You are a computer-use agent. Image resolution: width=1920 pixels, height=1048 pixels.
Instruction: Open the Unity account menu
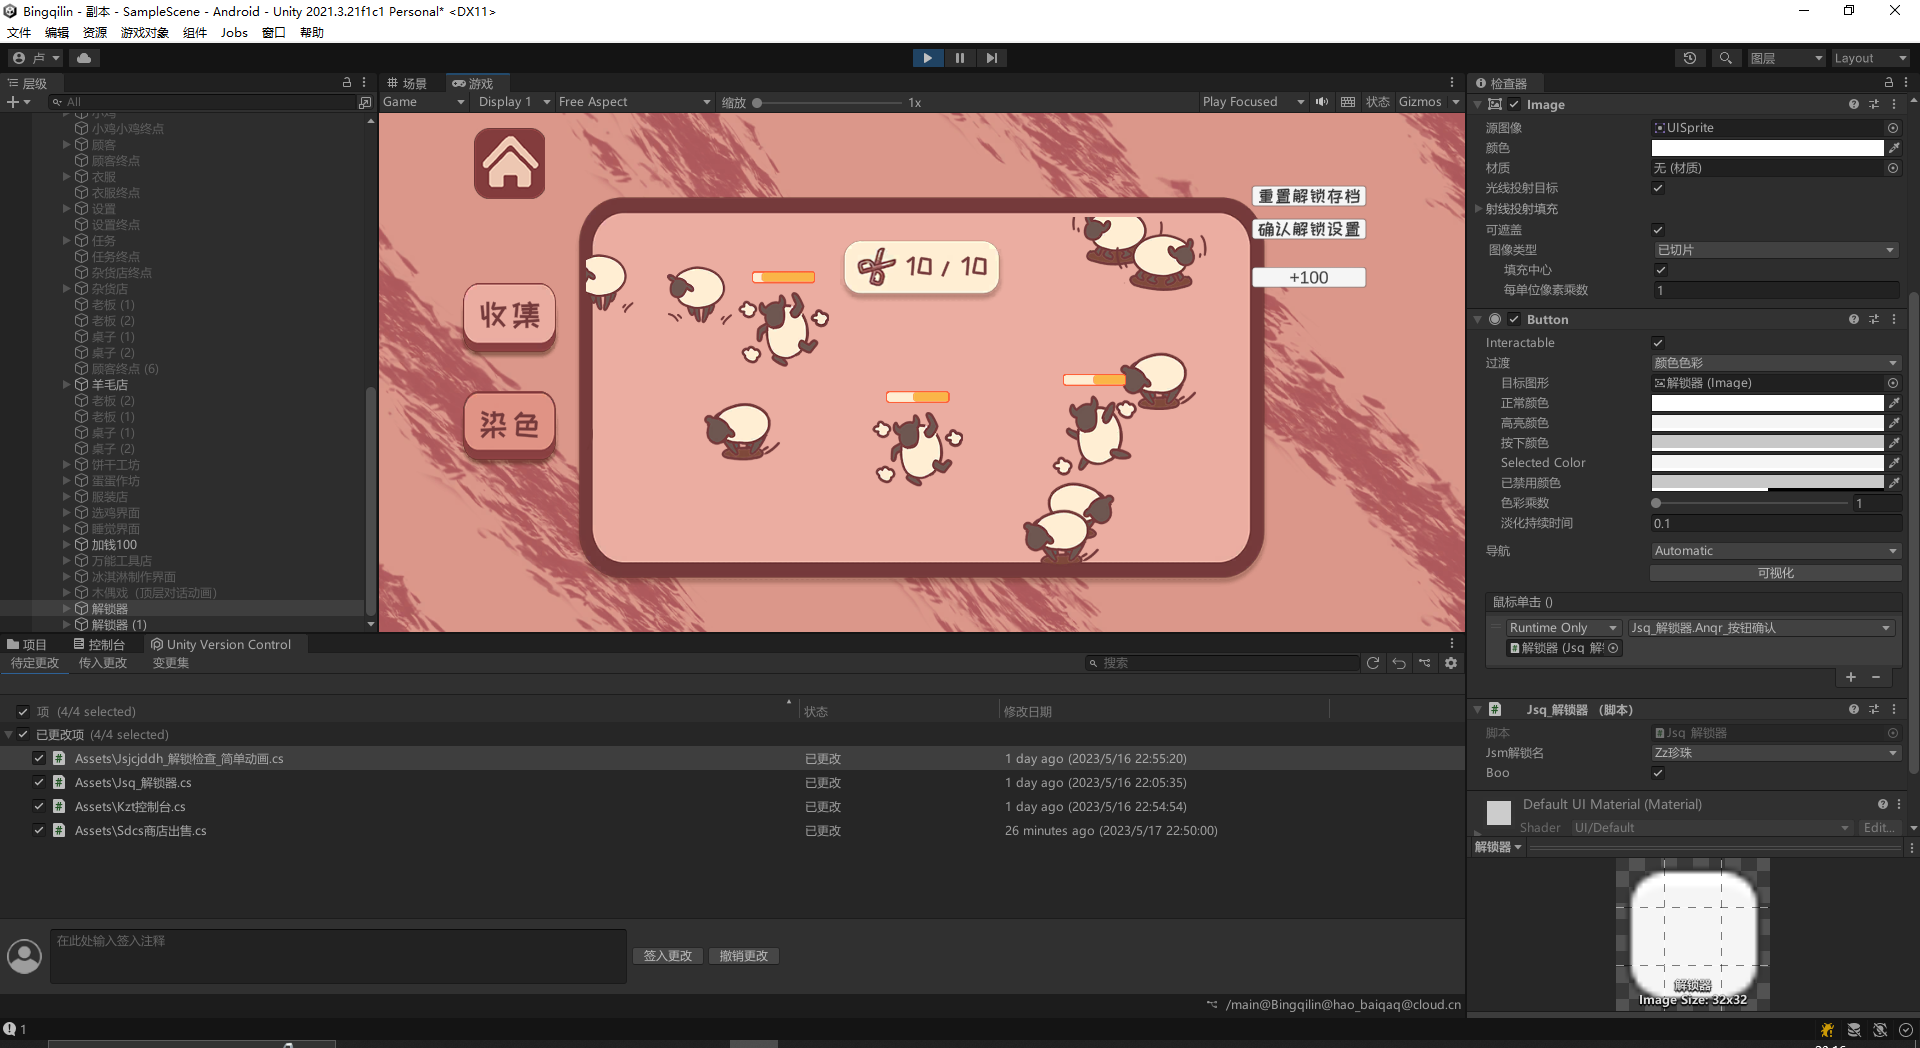36,58
